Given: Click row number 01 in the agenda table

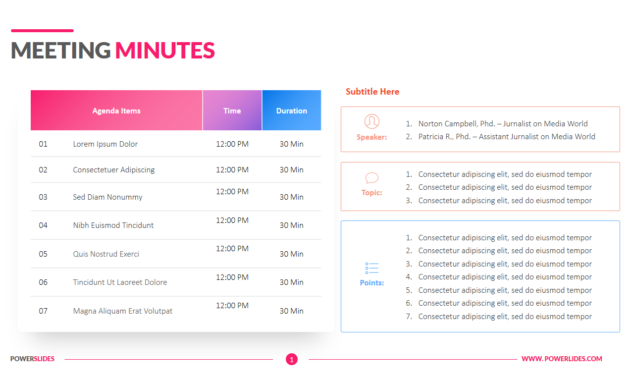Looking at the screenshot, I should [43, 144].
